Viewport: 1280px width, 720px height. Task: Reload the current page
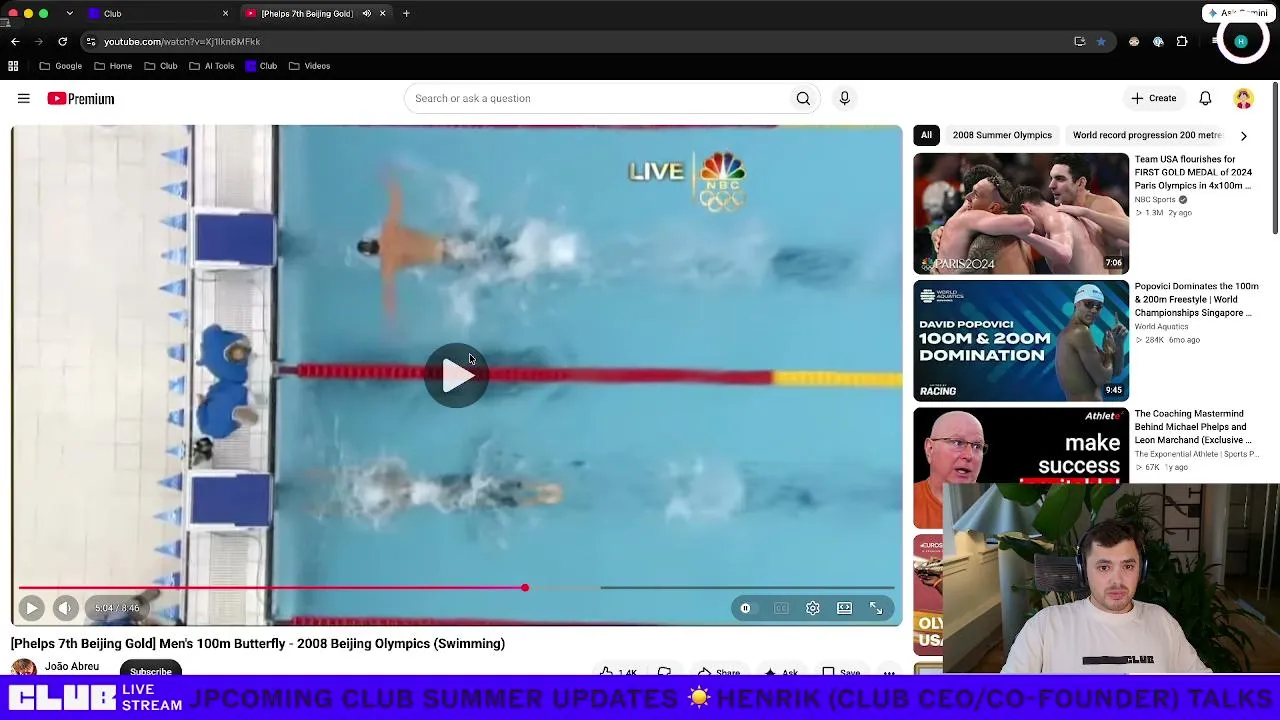[x=62, y=41]
